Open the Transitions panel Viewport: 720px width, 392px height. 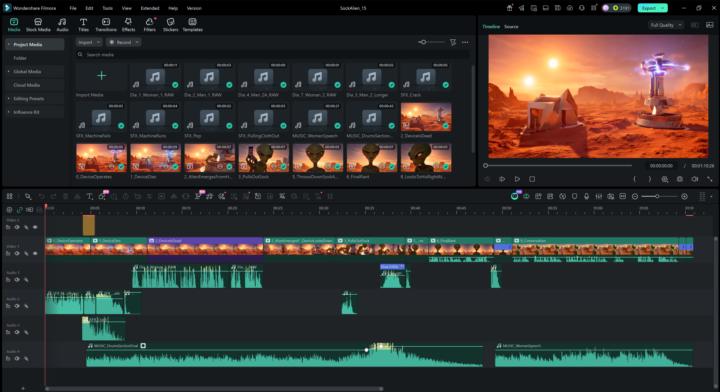click(x=106, y=24)
